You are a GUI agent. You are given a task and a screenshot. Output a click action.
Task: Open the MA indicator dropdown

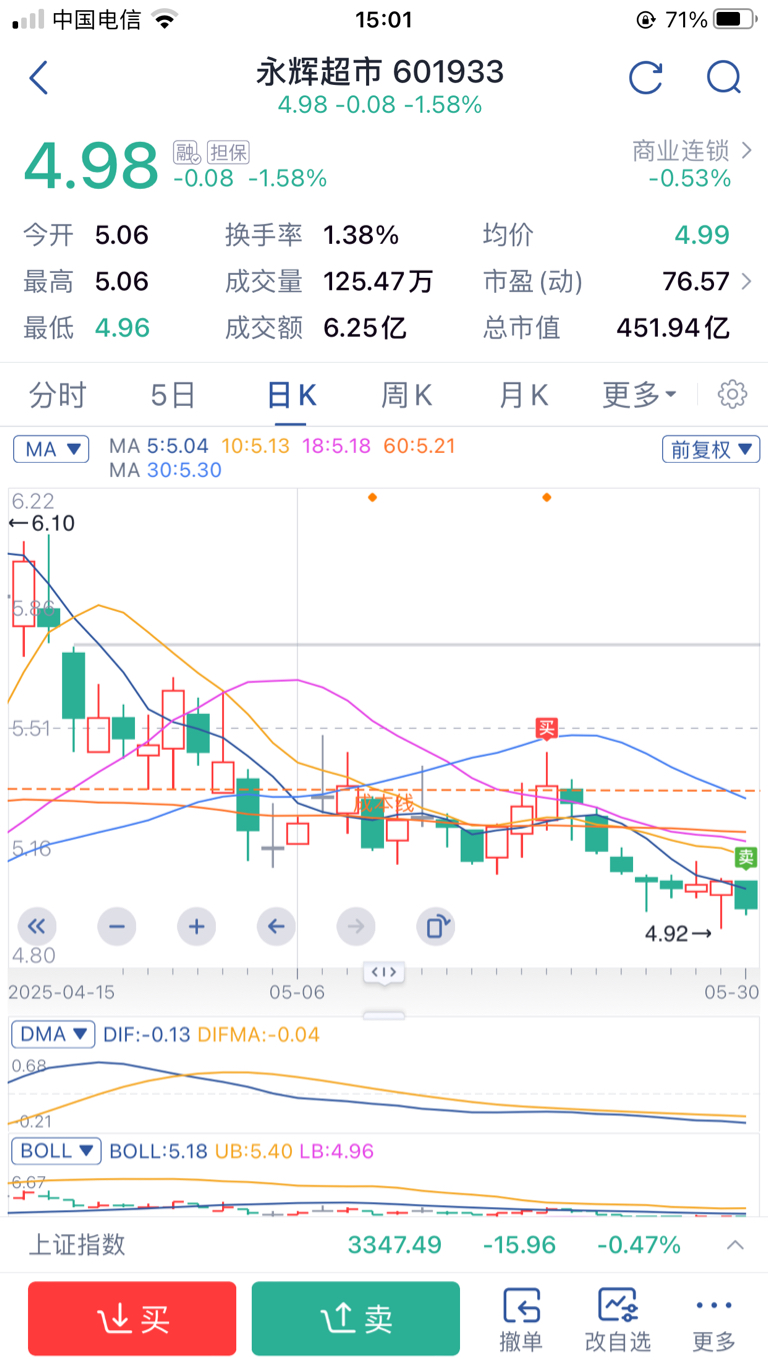click(51, 450)
